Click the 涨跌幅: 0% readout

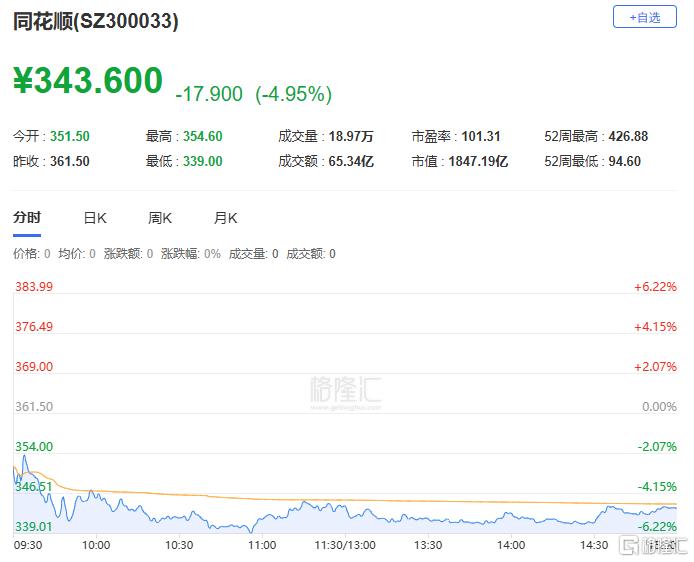tap(191, 254)
